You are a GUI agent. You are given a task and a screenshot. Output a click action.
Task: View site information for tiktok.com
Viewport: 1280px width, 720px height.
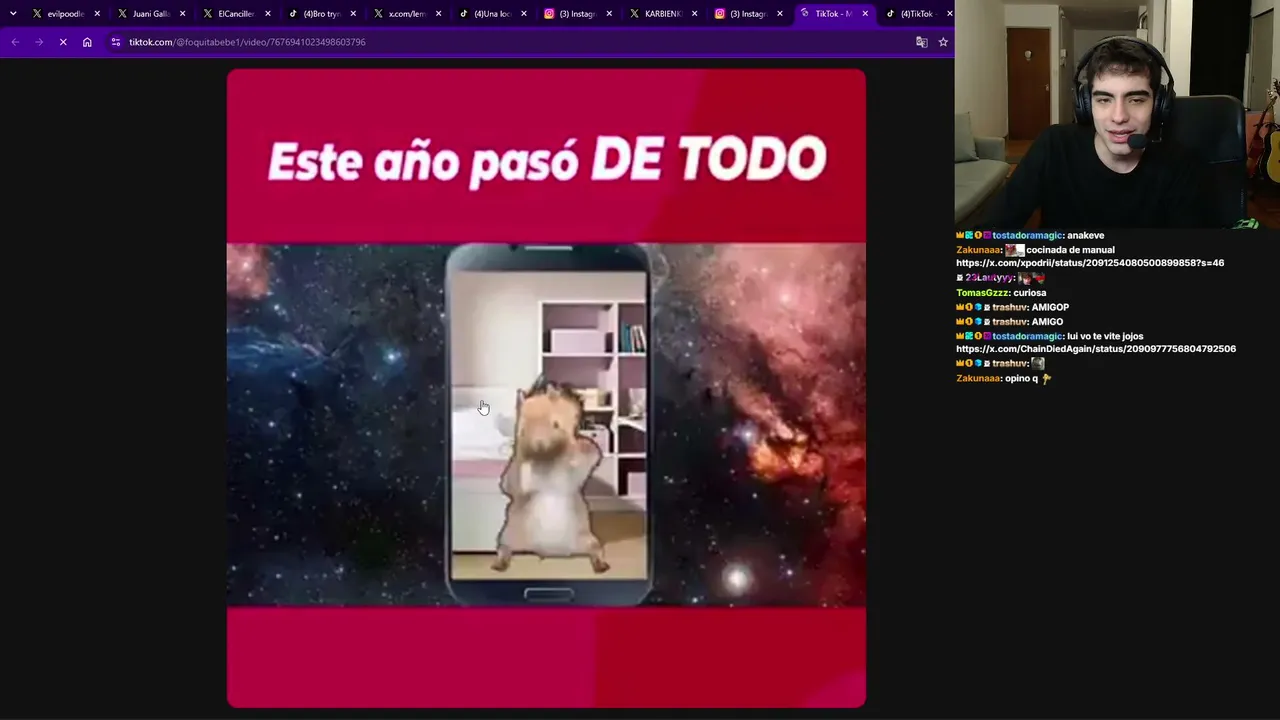[116, 42]
